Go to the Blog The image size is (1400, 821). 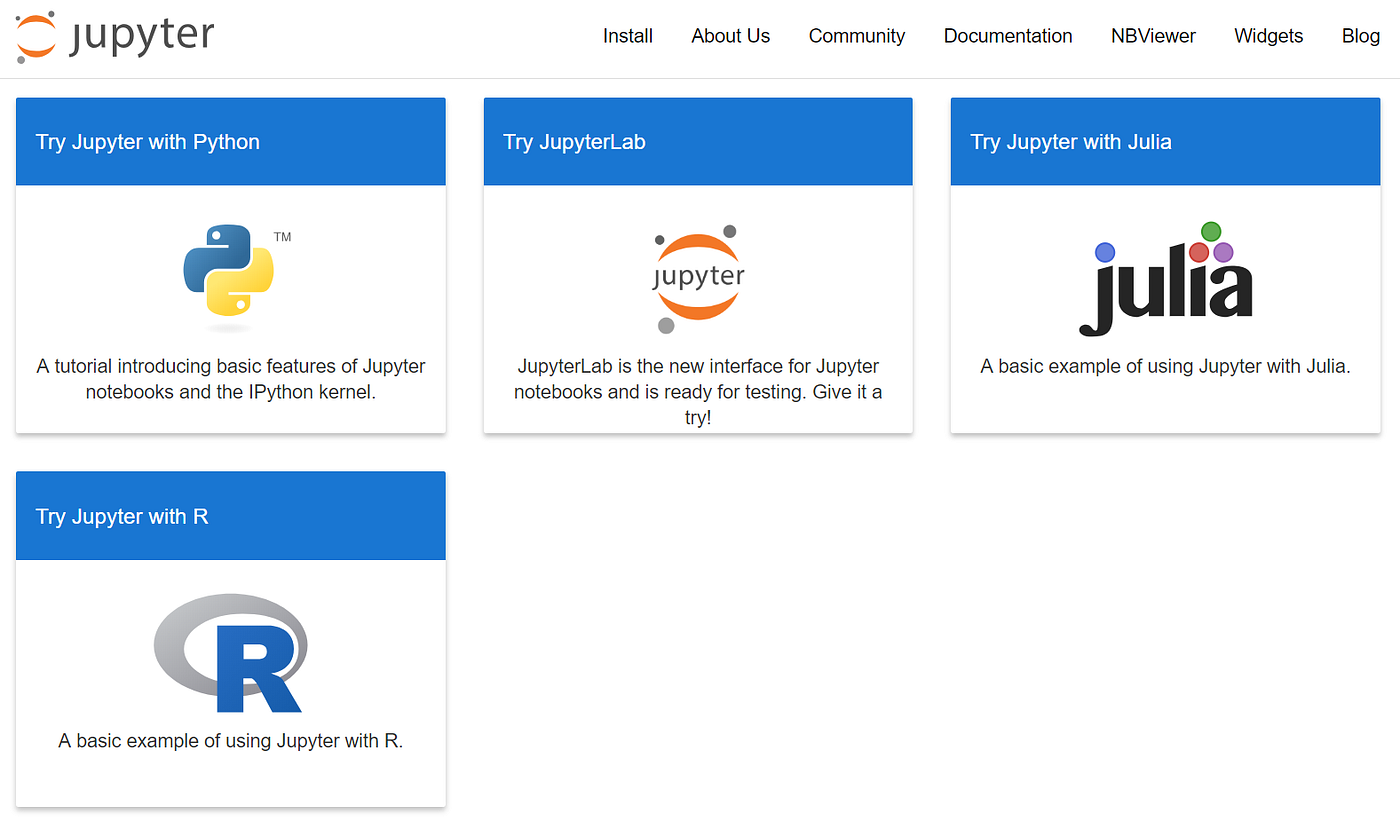pos(1360,36)
